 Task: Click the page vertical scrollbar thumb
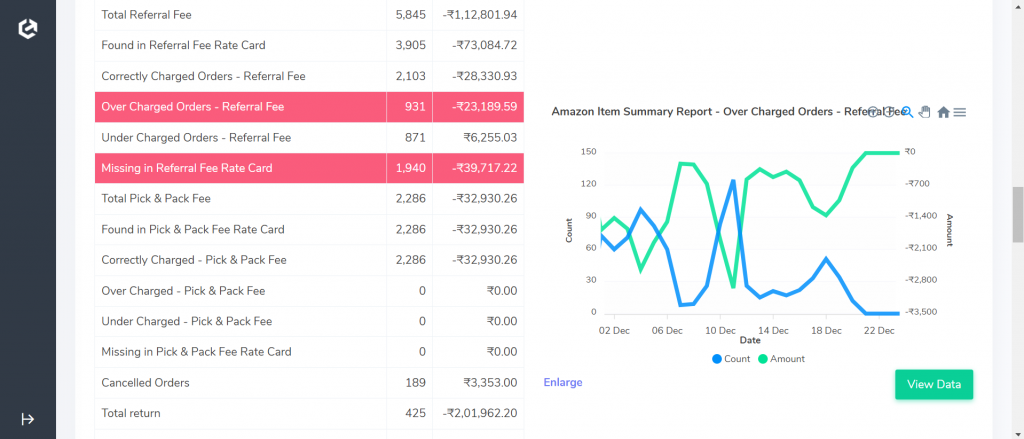click(x=1017, y=214)
